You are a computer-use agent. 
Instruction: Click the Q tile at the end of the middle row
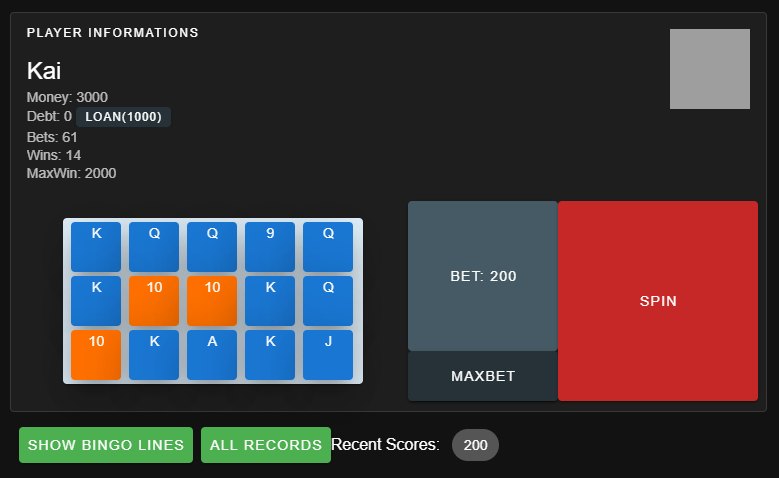[328, 301]
